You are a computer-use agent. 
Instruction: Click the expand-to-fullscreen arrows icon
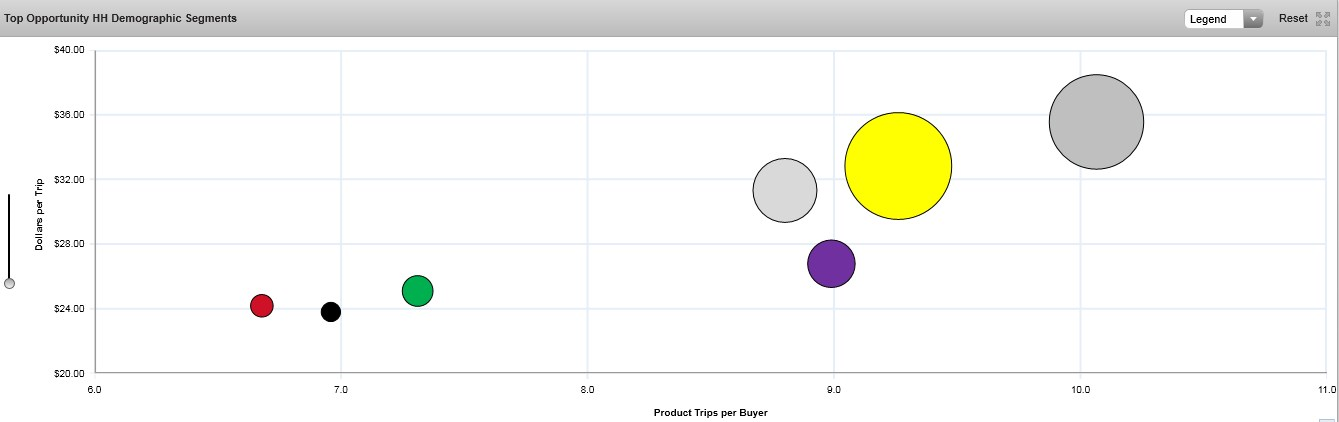click(x=1323, y=19)
